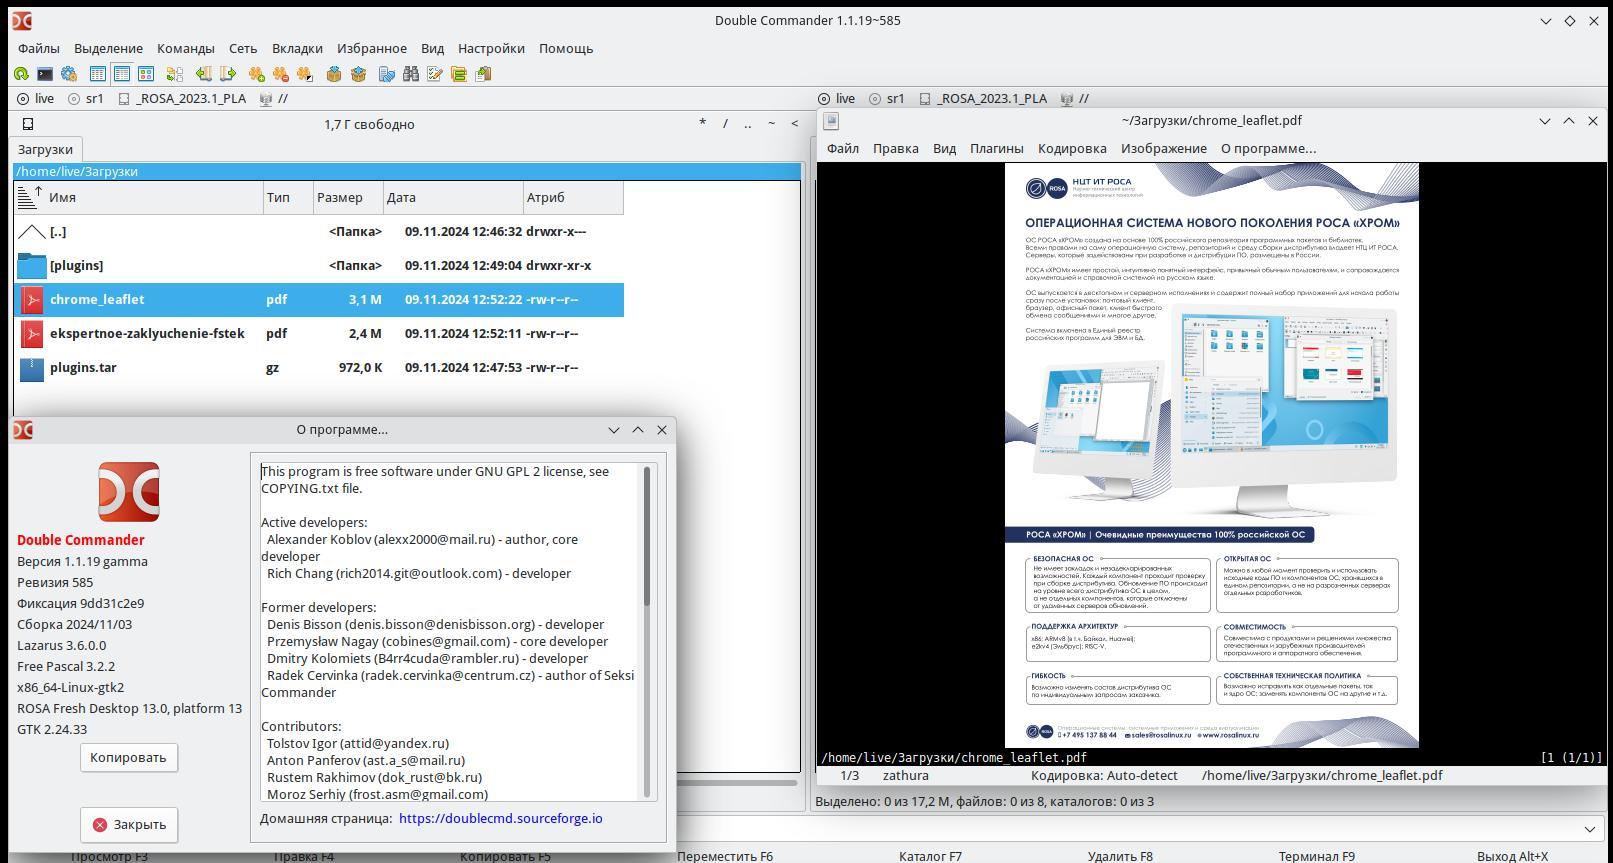Sort file list by Дата column
1613x863 pixels.
(x=454, y=198)
